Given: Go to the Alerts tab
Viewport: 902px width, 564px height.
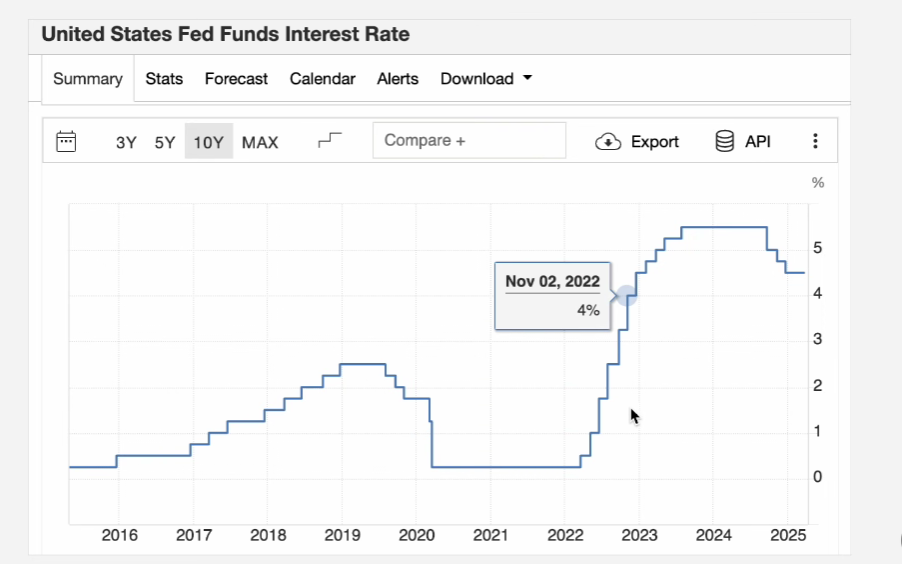Looking at the screenshot, I should pyautogui.click(x=398, y=79).
